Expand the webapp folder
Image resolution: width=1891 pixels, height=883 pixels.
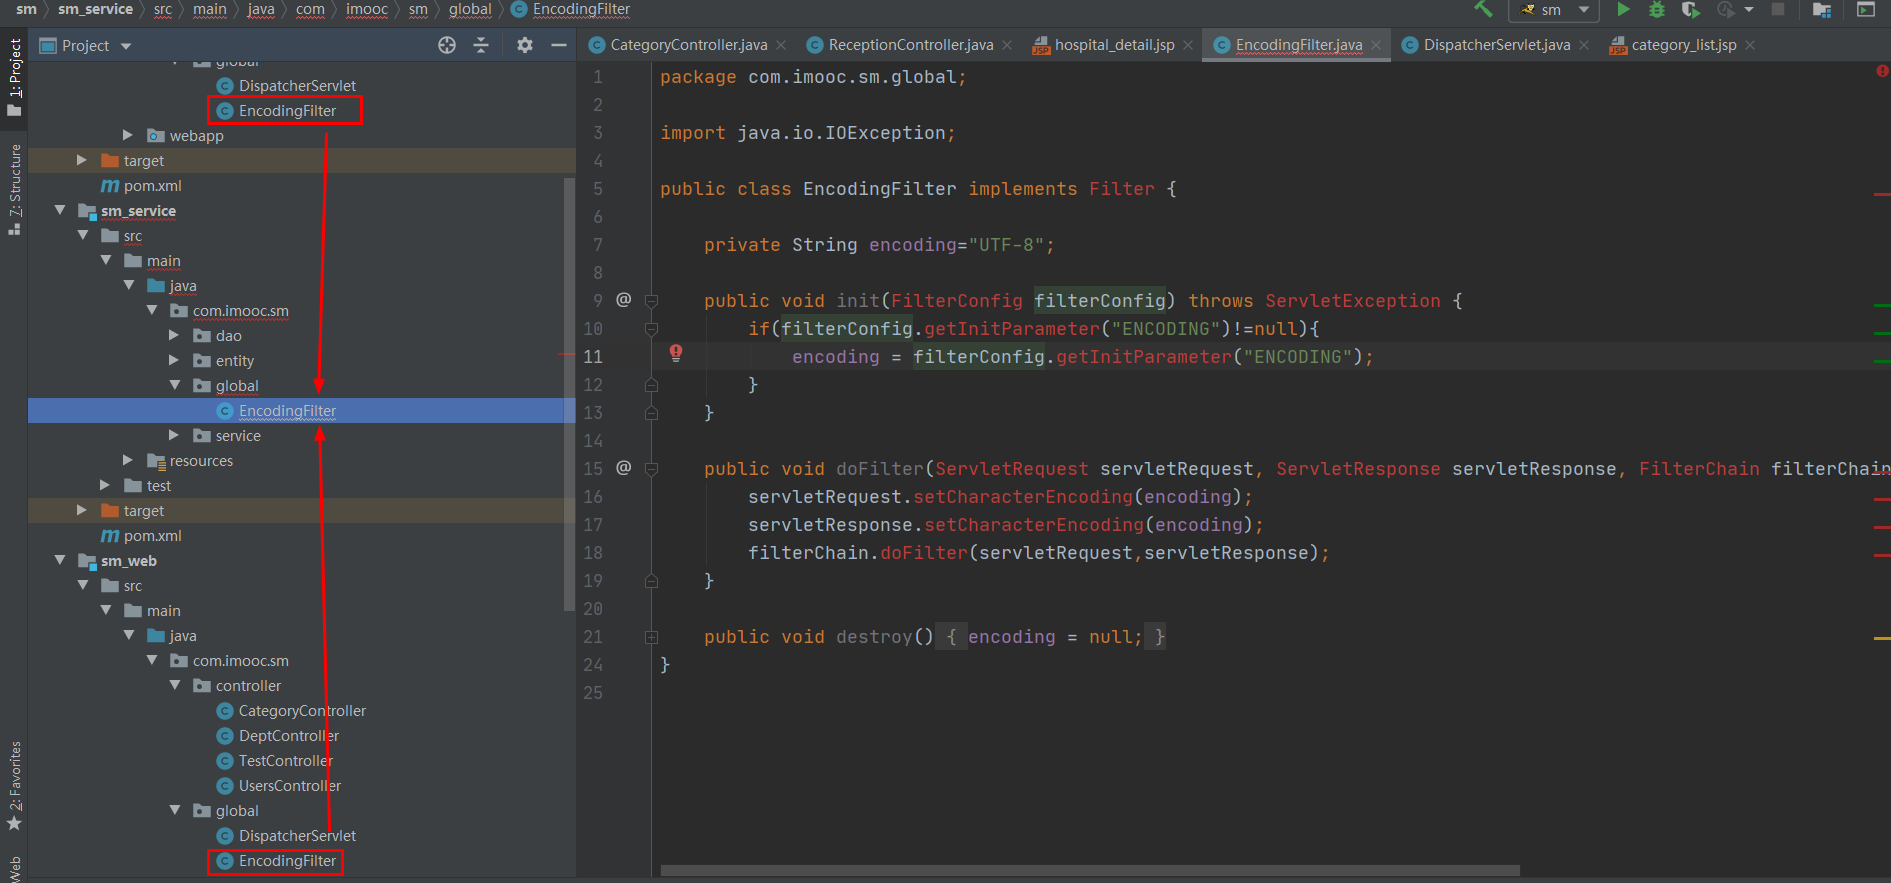(x=128, y=135)
